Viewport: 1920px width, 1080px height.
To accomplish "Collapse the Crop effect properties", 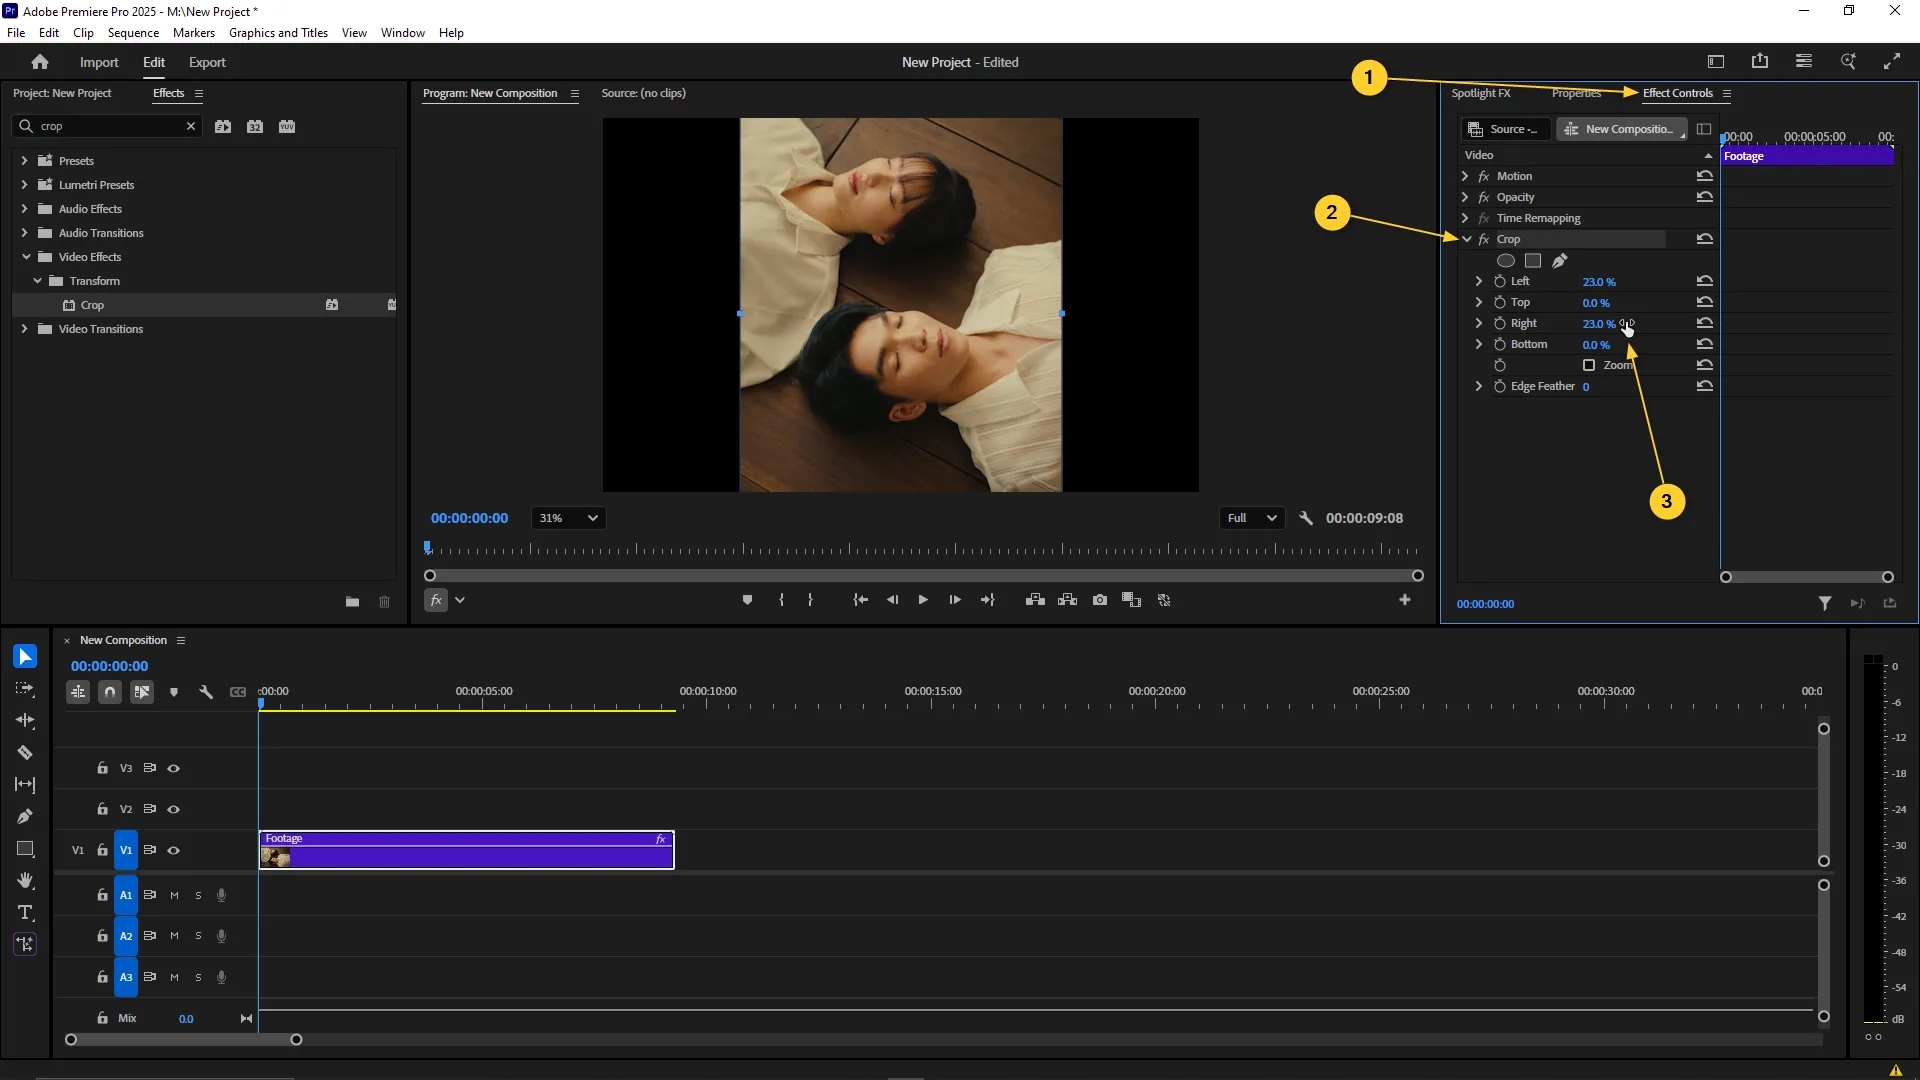I will [x=1466, y=239].
